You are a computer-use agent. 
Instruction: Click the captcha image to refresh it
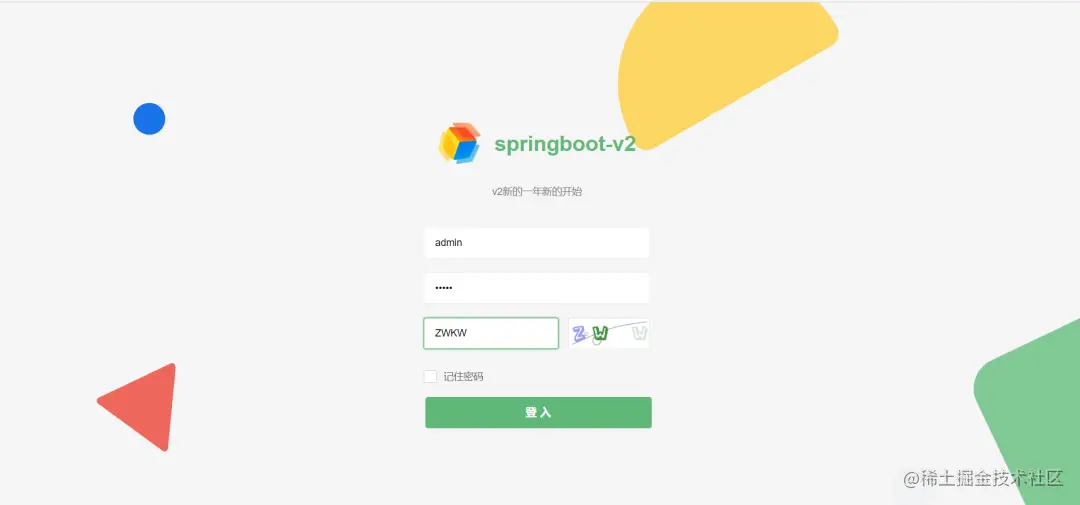click(609, 333)
